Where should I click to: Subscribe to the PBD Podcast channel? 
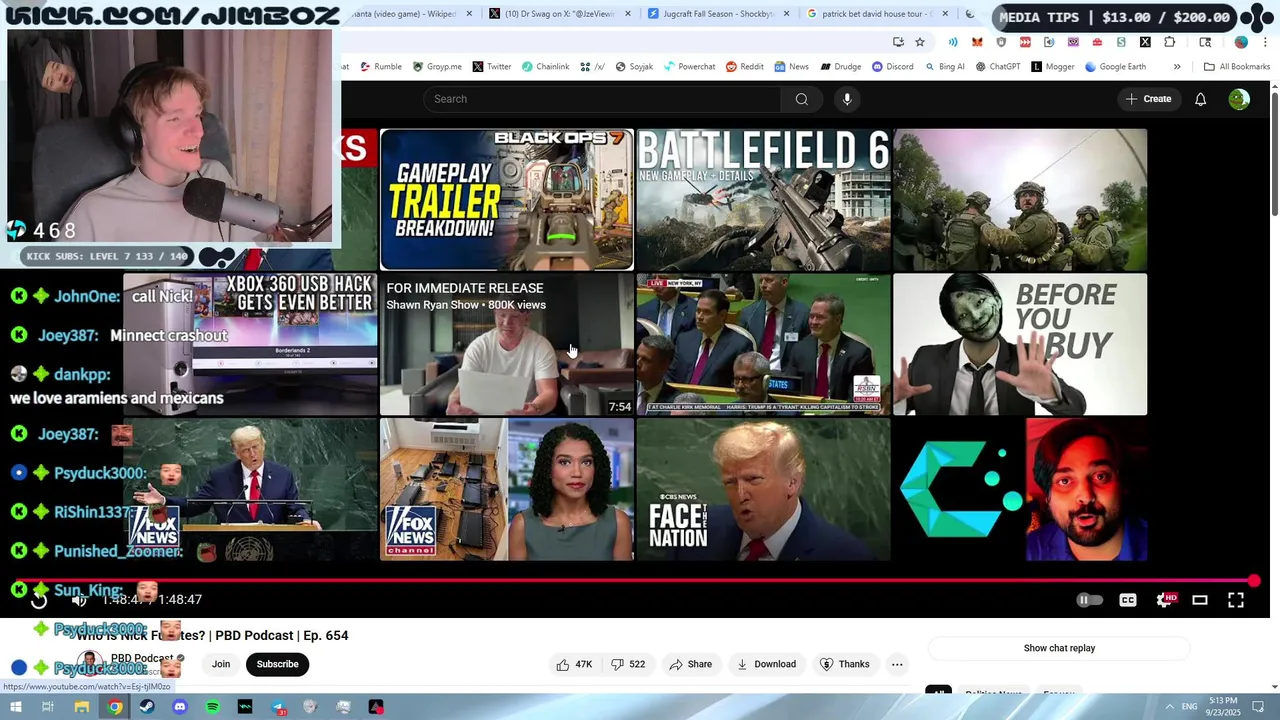[277, 664]
